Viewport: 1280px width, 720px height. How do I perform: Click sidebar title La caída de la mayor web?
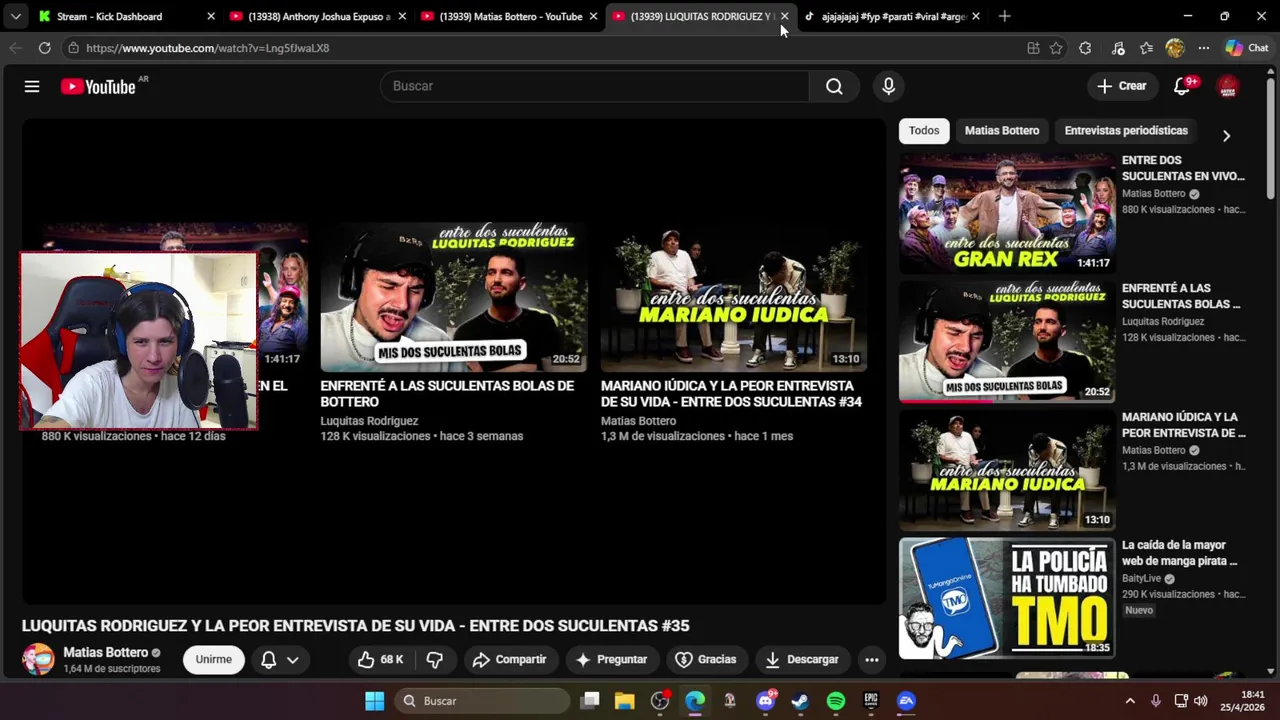(1179, 553)
